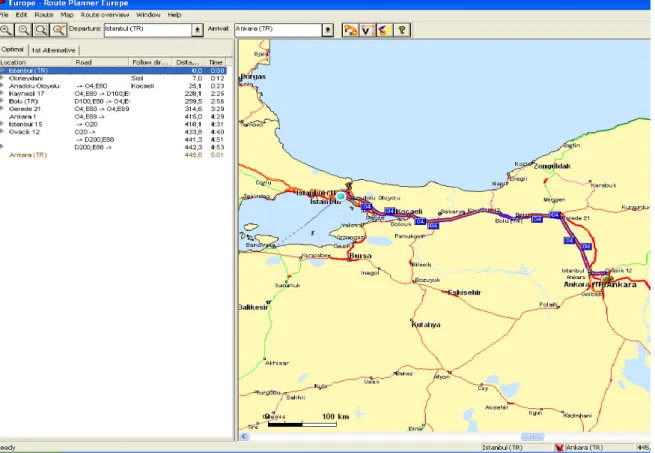
Task: Switch to the Optimal tab
Action: (x=13, y=49)
